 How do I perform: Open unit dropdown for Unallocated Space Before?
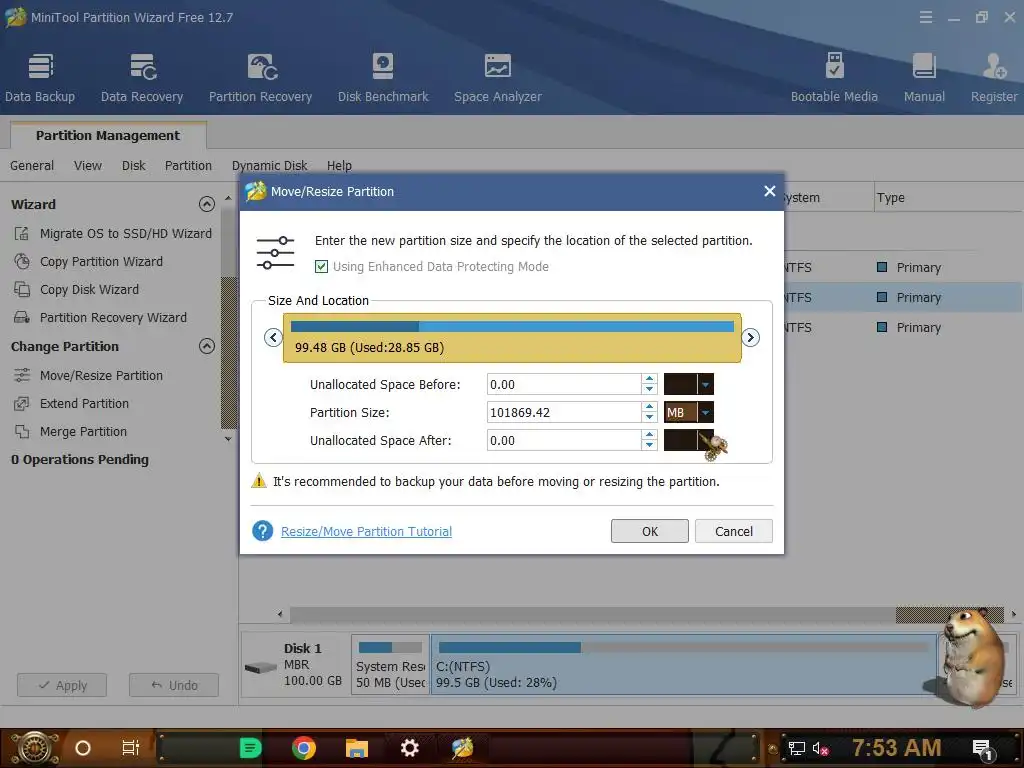click(705, 384)
